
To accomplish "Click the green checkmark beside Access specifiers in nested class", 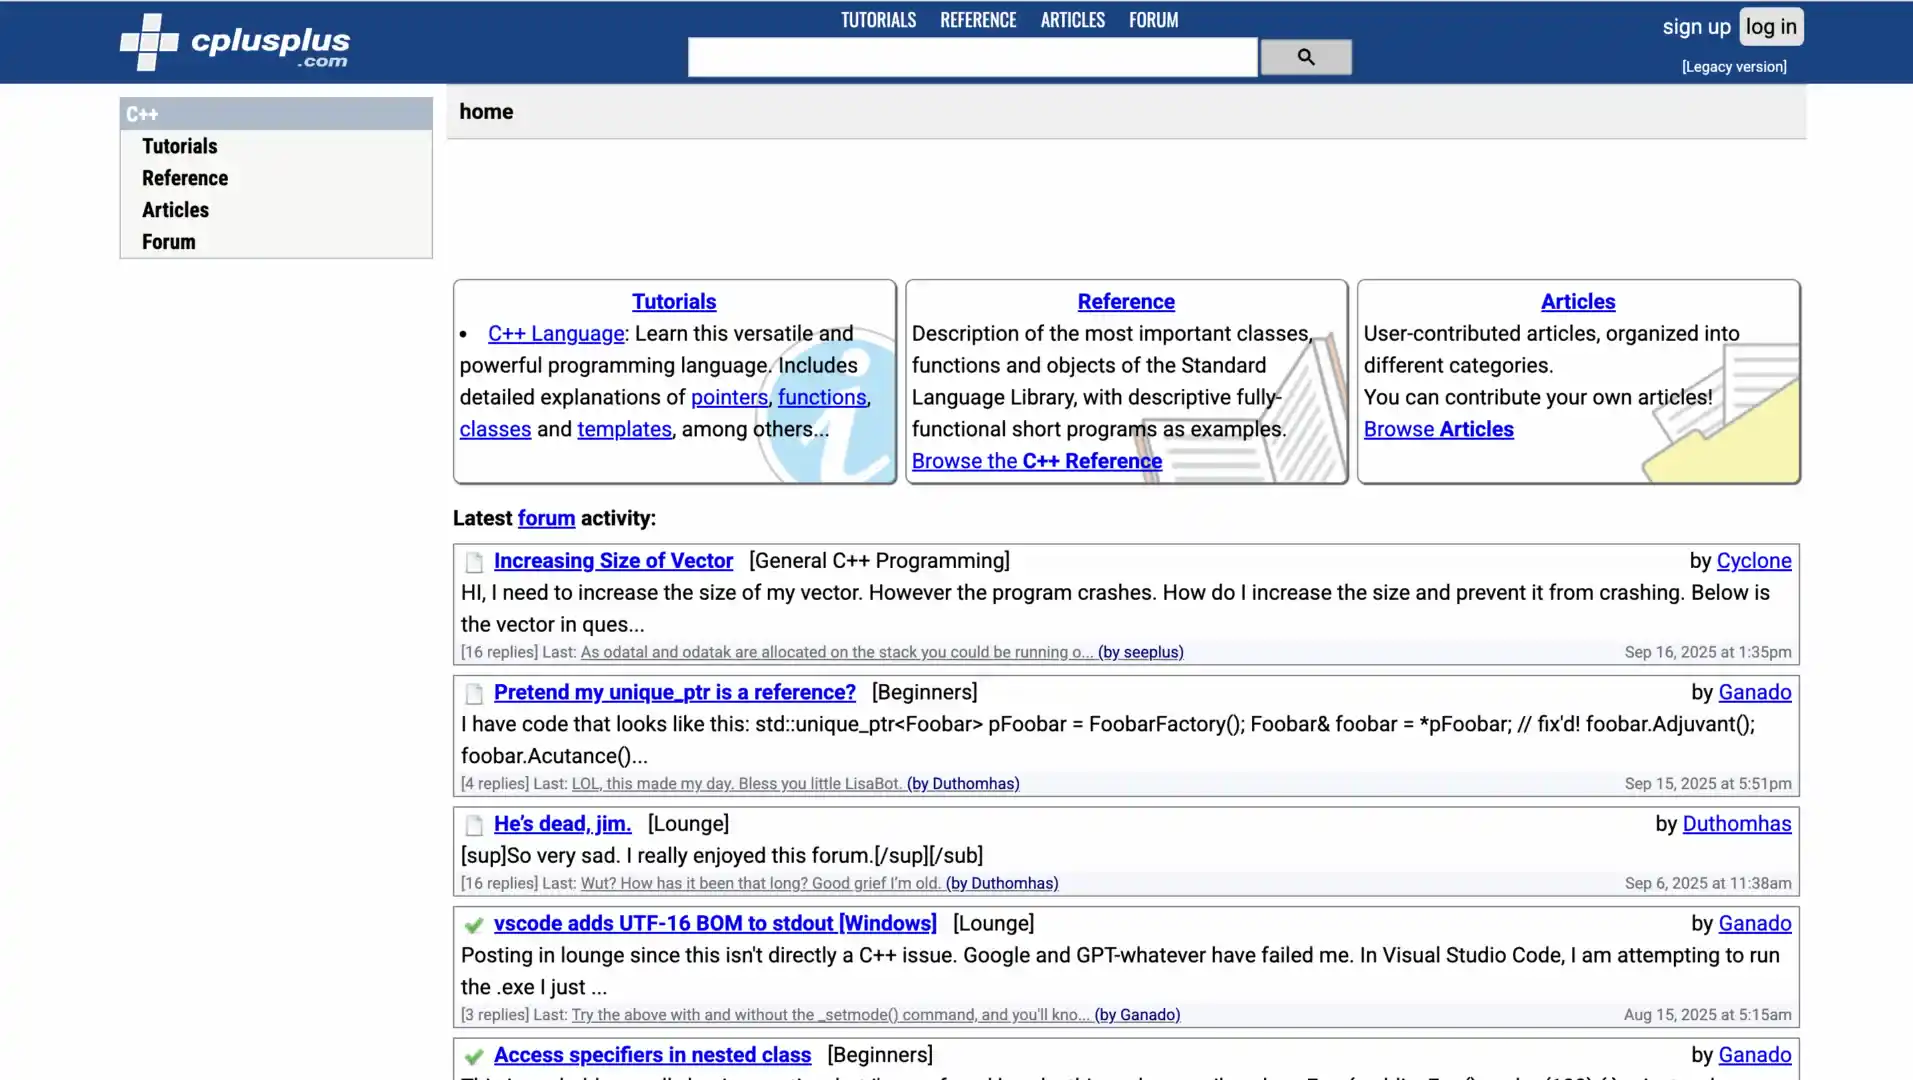I will pos(474,1056).
